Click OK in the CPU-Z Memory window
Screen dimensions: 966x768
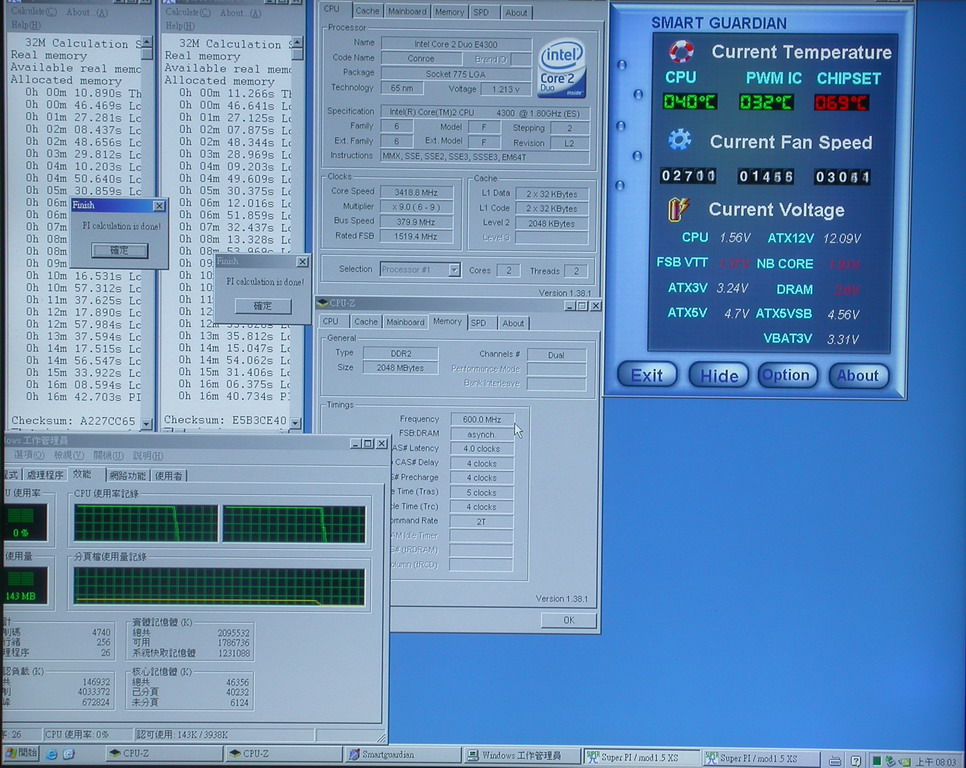pos(569,620)
